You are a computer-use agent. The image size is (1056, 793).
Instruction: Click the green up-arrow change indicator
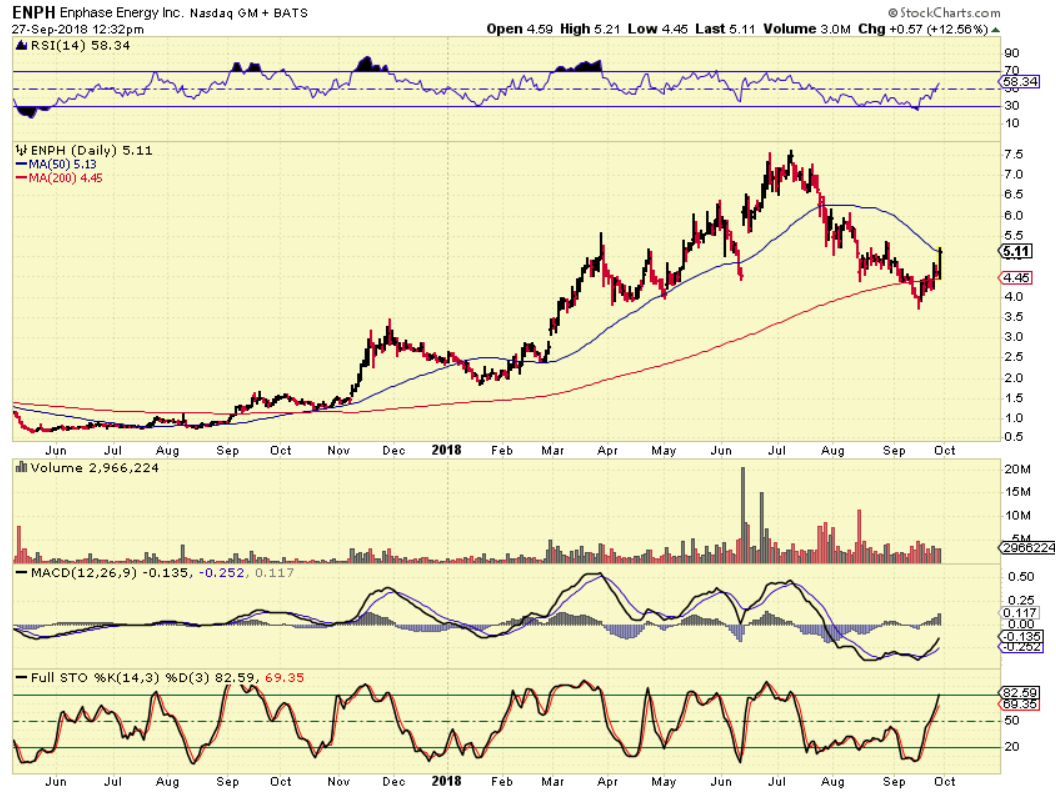click(995, 30)
